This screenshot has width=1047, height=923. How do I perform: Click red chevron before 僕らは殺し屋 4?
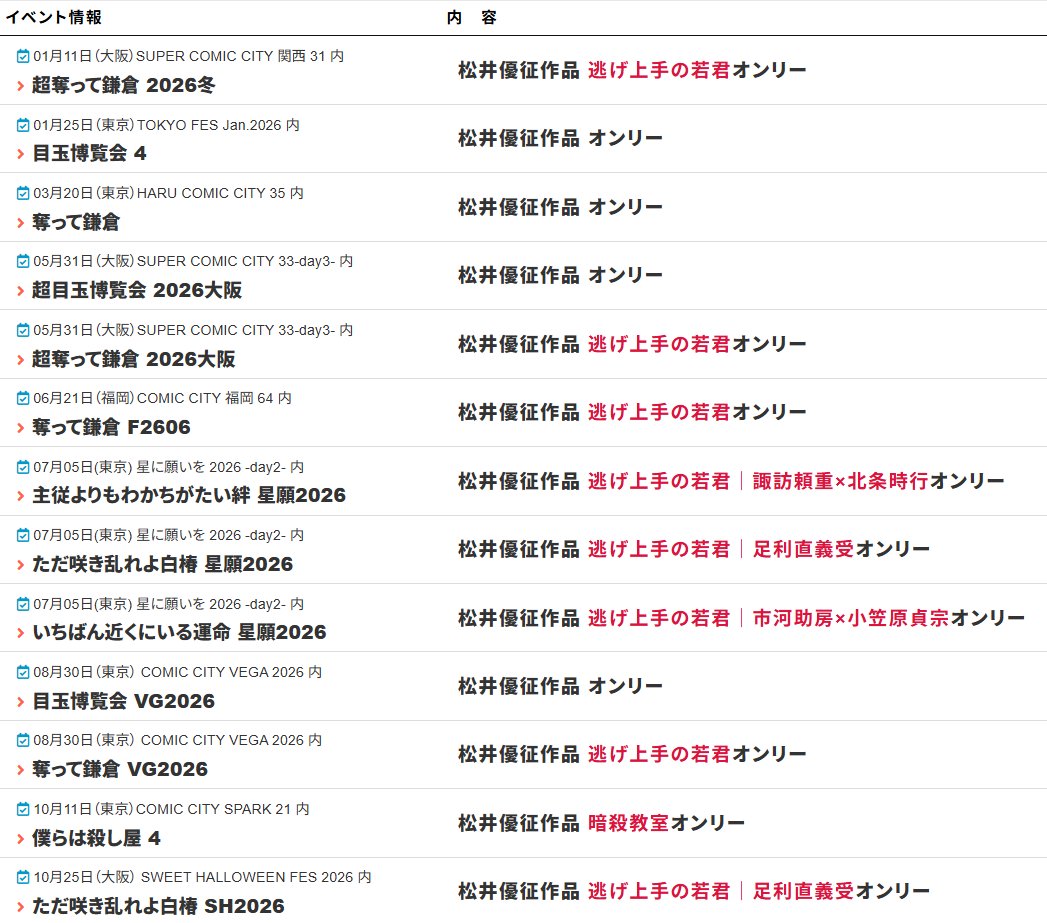(21, 838)
